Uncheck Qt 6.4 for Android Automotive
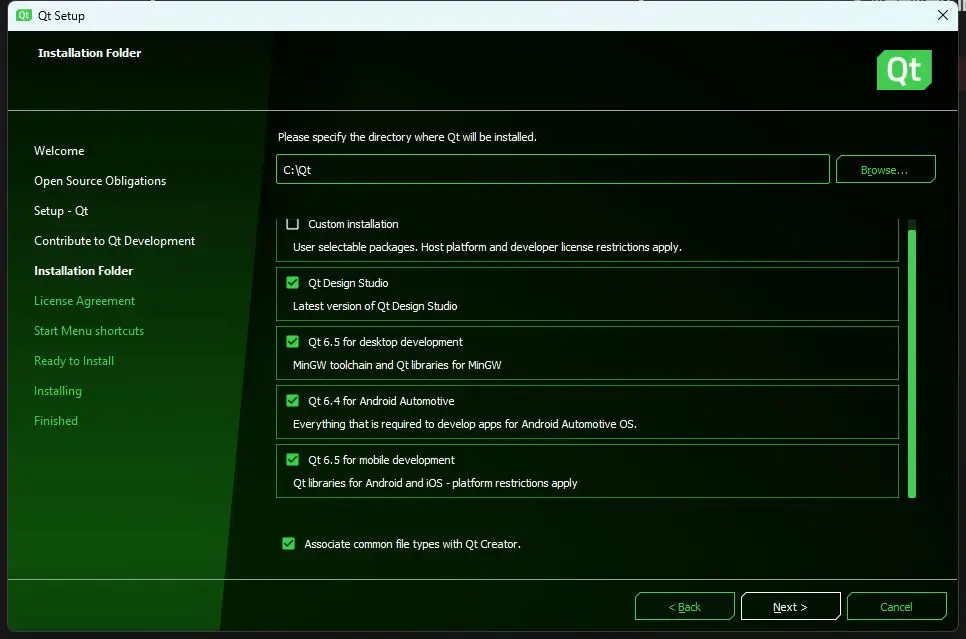 tap(293, 401)
